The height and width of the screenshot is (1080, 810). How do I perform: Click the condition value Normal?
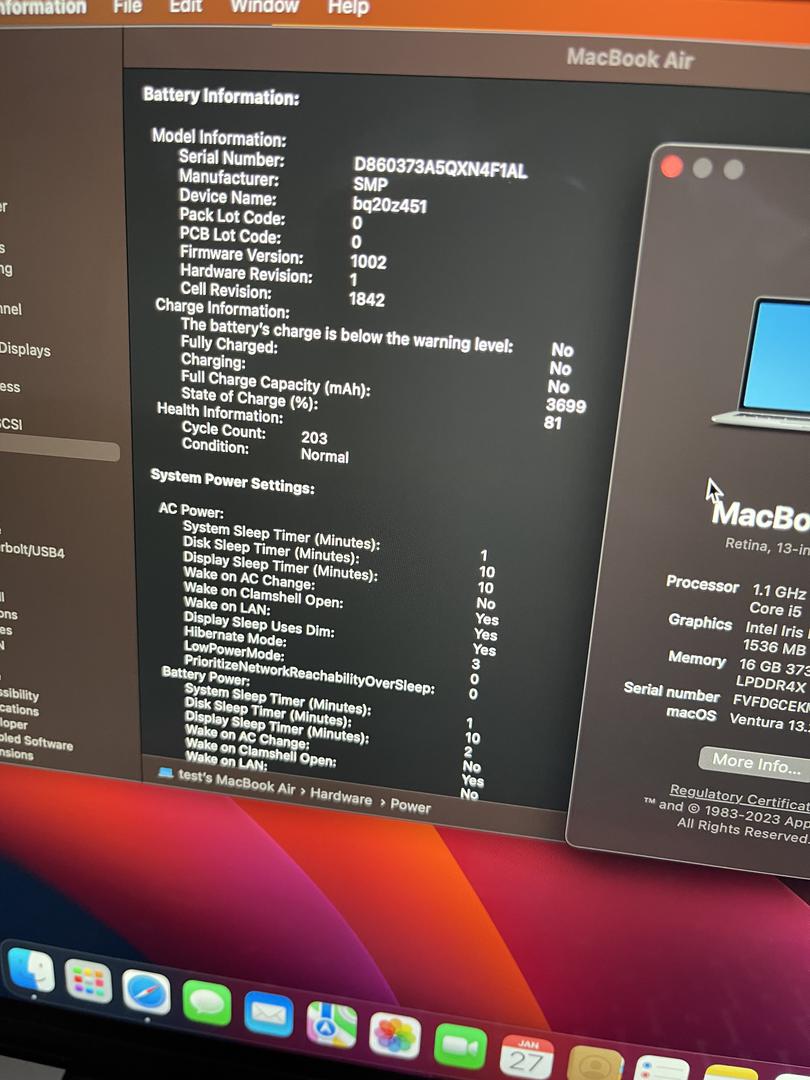coord(325,456)
